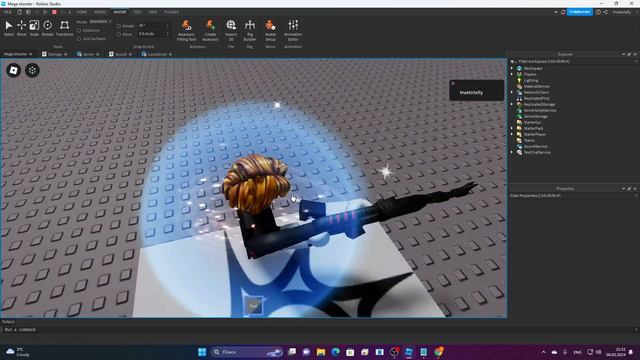Close the Explorer panel
640x360 pixels.
pos(635,54)
